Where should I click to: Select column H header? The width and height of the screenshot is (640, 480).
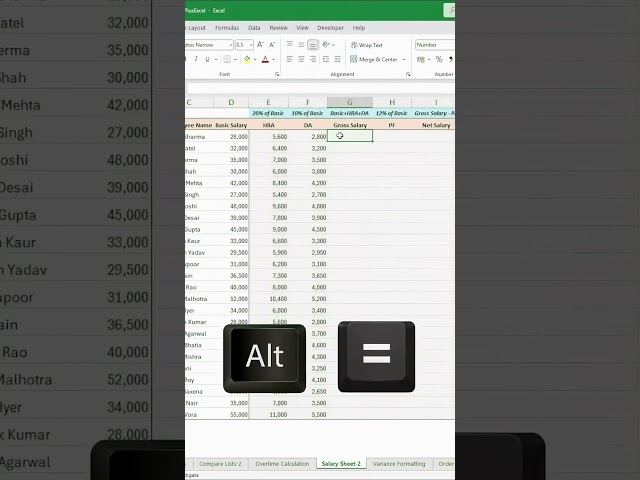point(392,102)
